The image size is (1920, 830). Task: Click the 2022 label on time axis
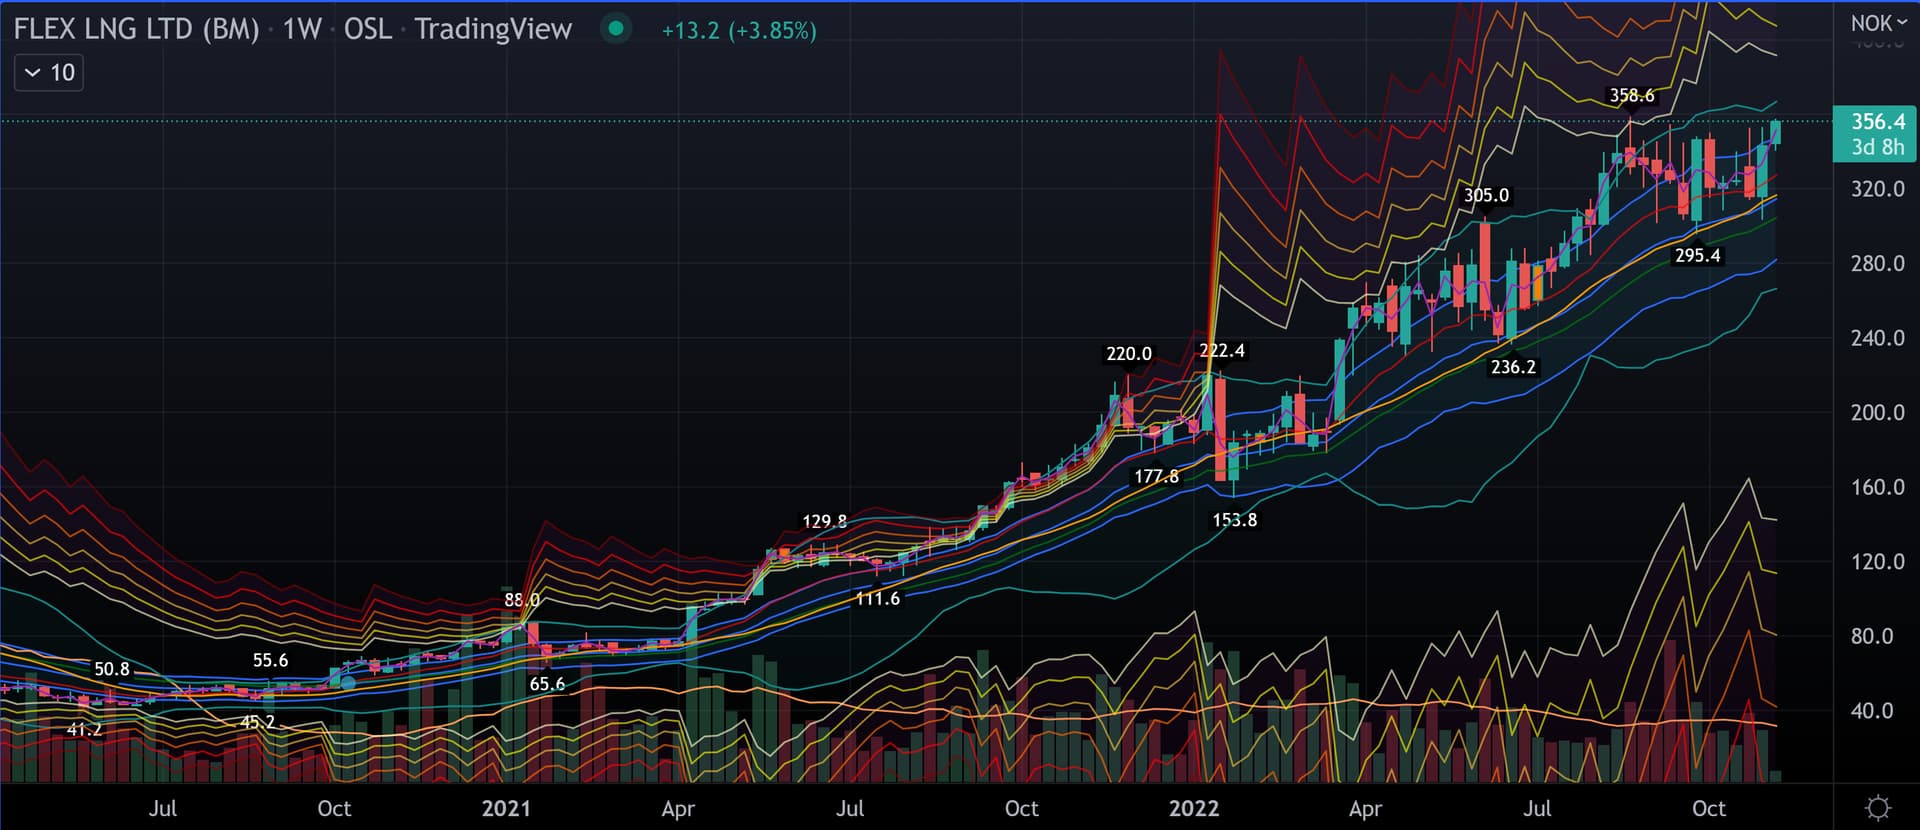click(x=1193, y=808)
